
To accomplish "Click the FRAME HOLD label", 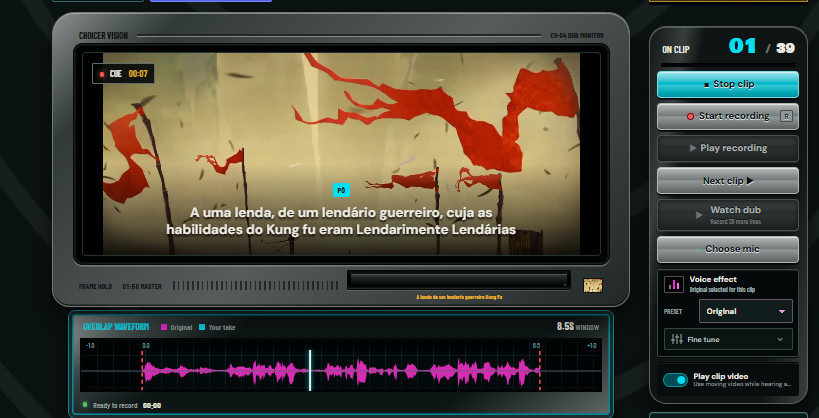I will [x=95, y=286].
